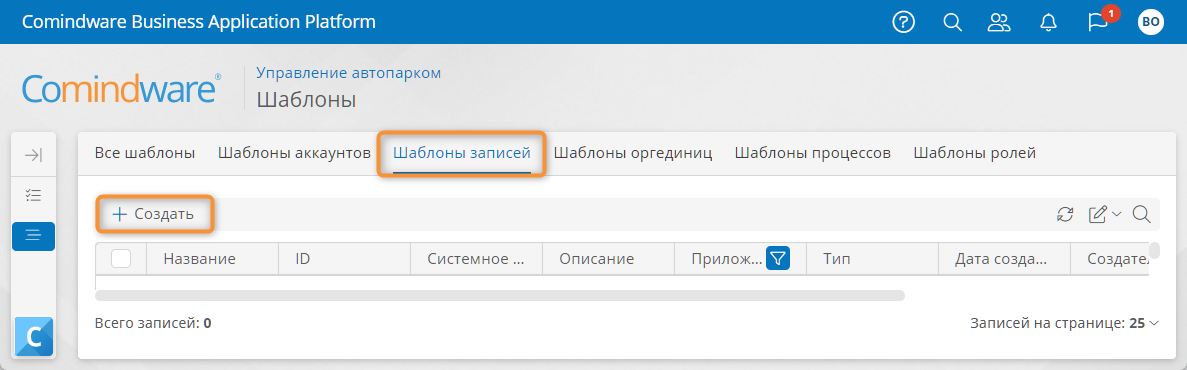Click the Comindware logo
This screenshot has width=1187, height=370.
coord(122,89)
